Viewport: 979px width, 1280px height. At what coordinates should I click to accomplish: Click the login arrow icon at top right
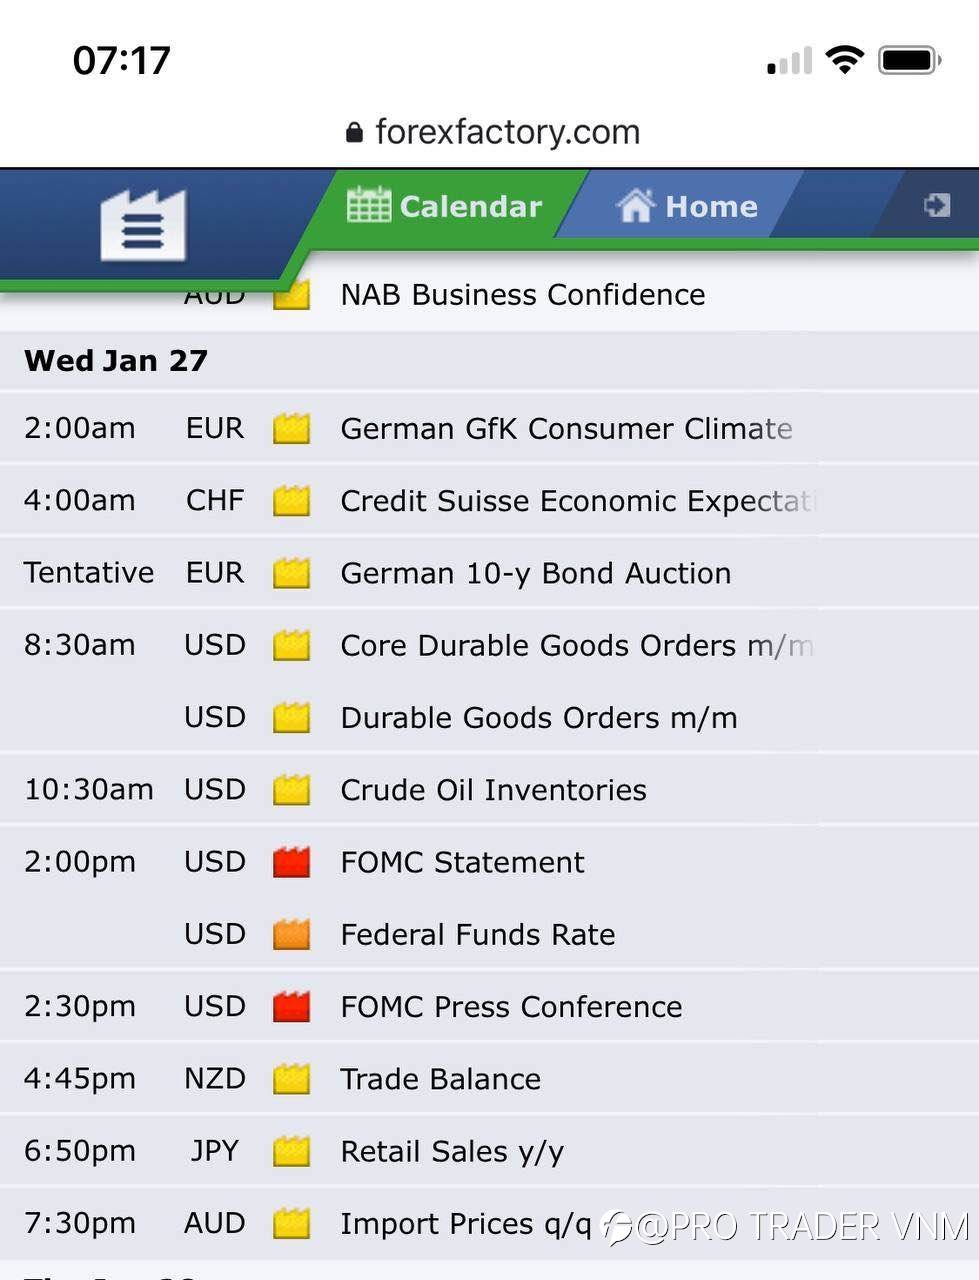[x=936, y=205]
